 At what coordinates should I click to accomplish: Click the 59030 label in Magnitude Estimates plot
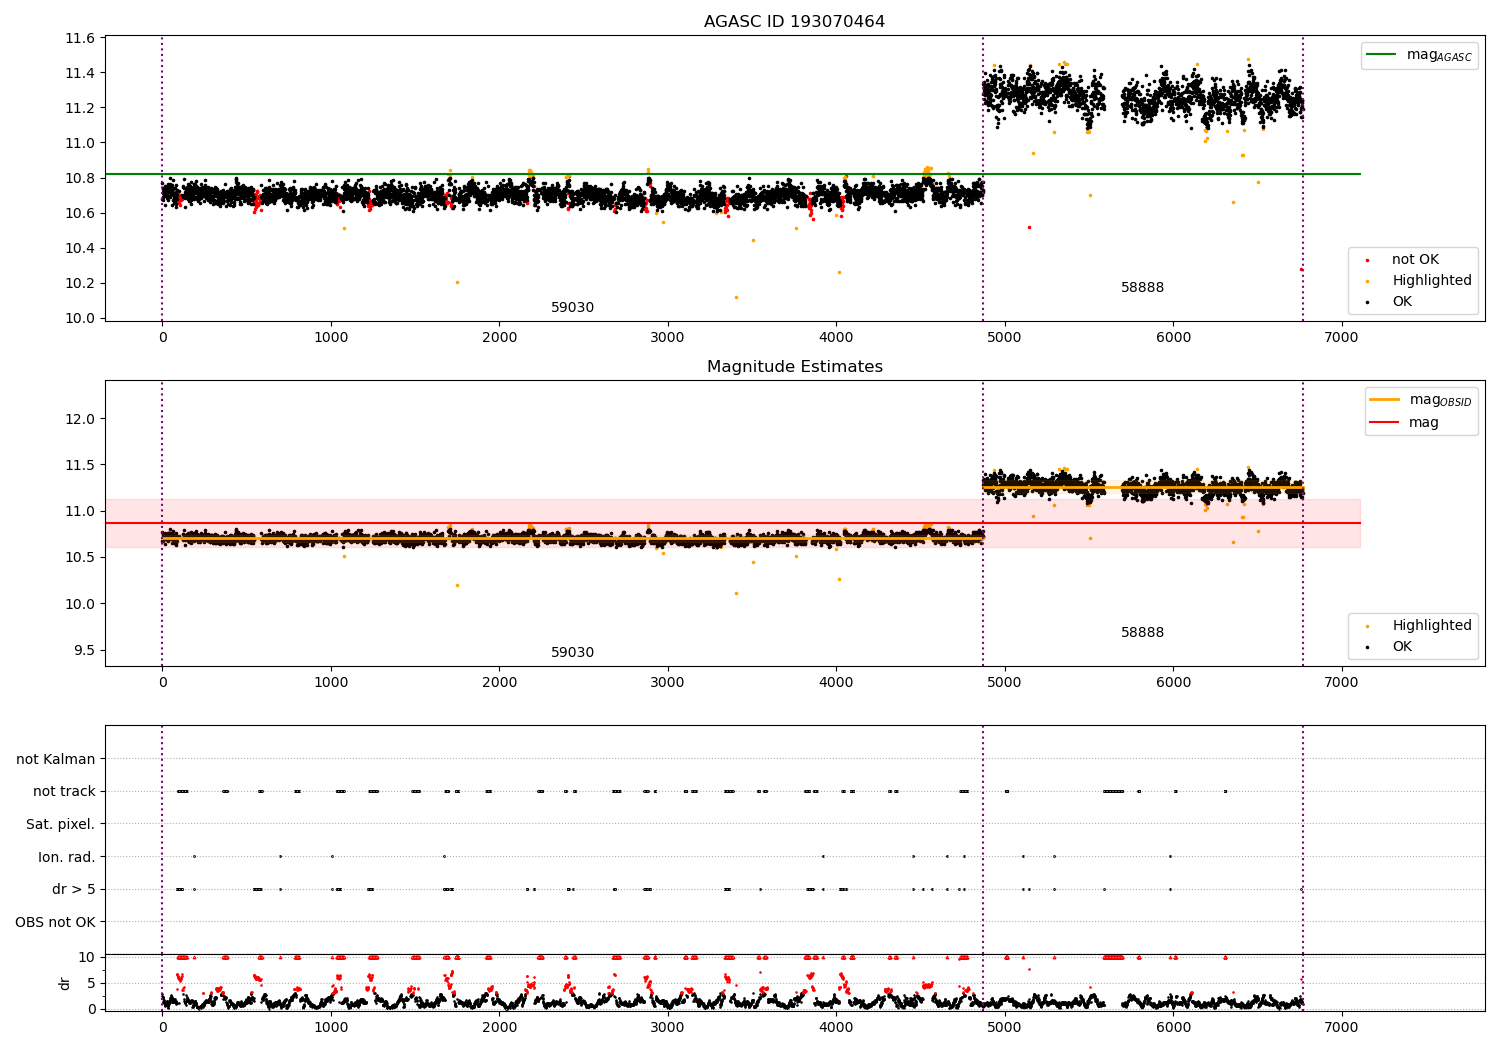(572, 653)
